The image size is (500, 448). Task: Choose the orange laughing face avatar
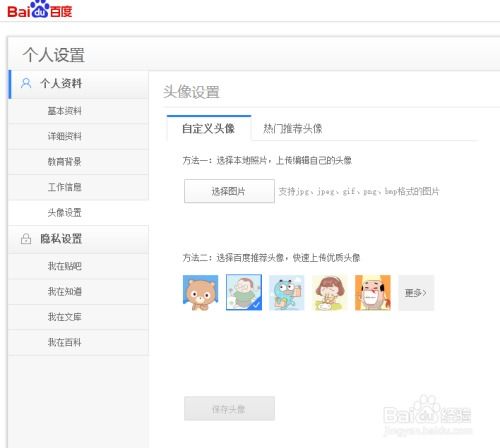373,293
